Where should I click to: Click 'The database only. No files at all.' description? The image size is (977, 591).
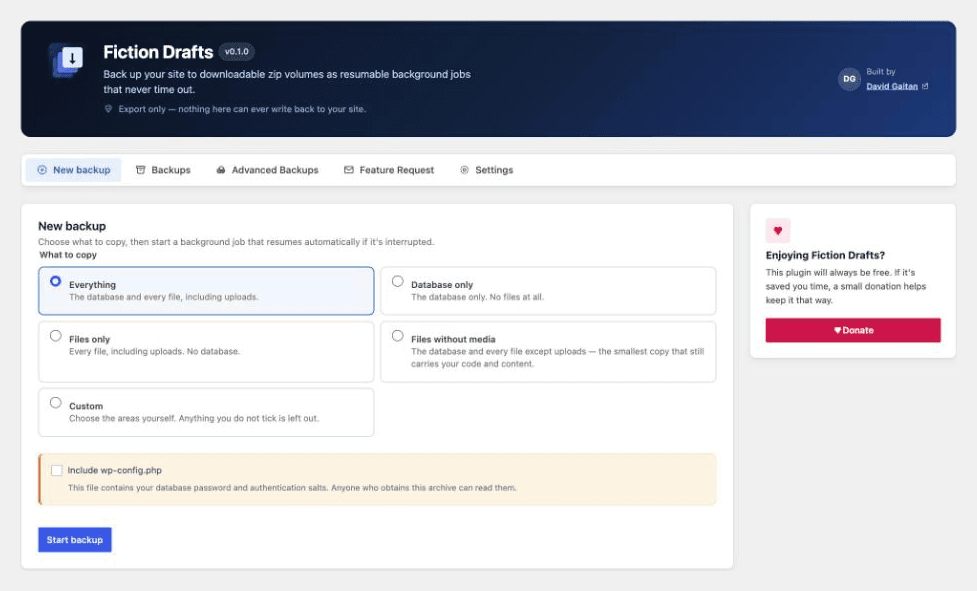pos(477,297)
